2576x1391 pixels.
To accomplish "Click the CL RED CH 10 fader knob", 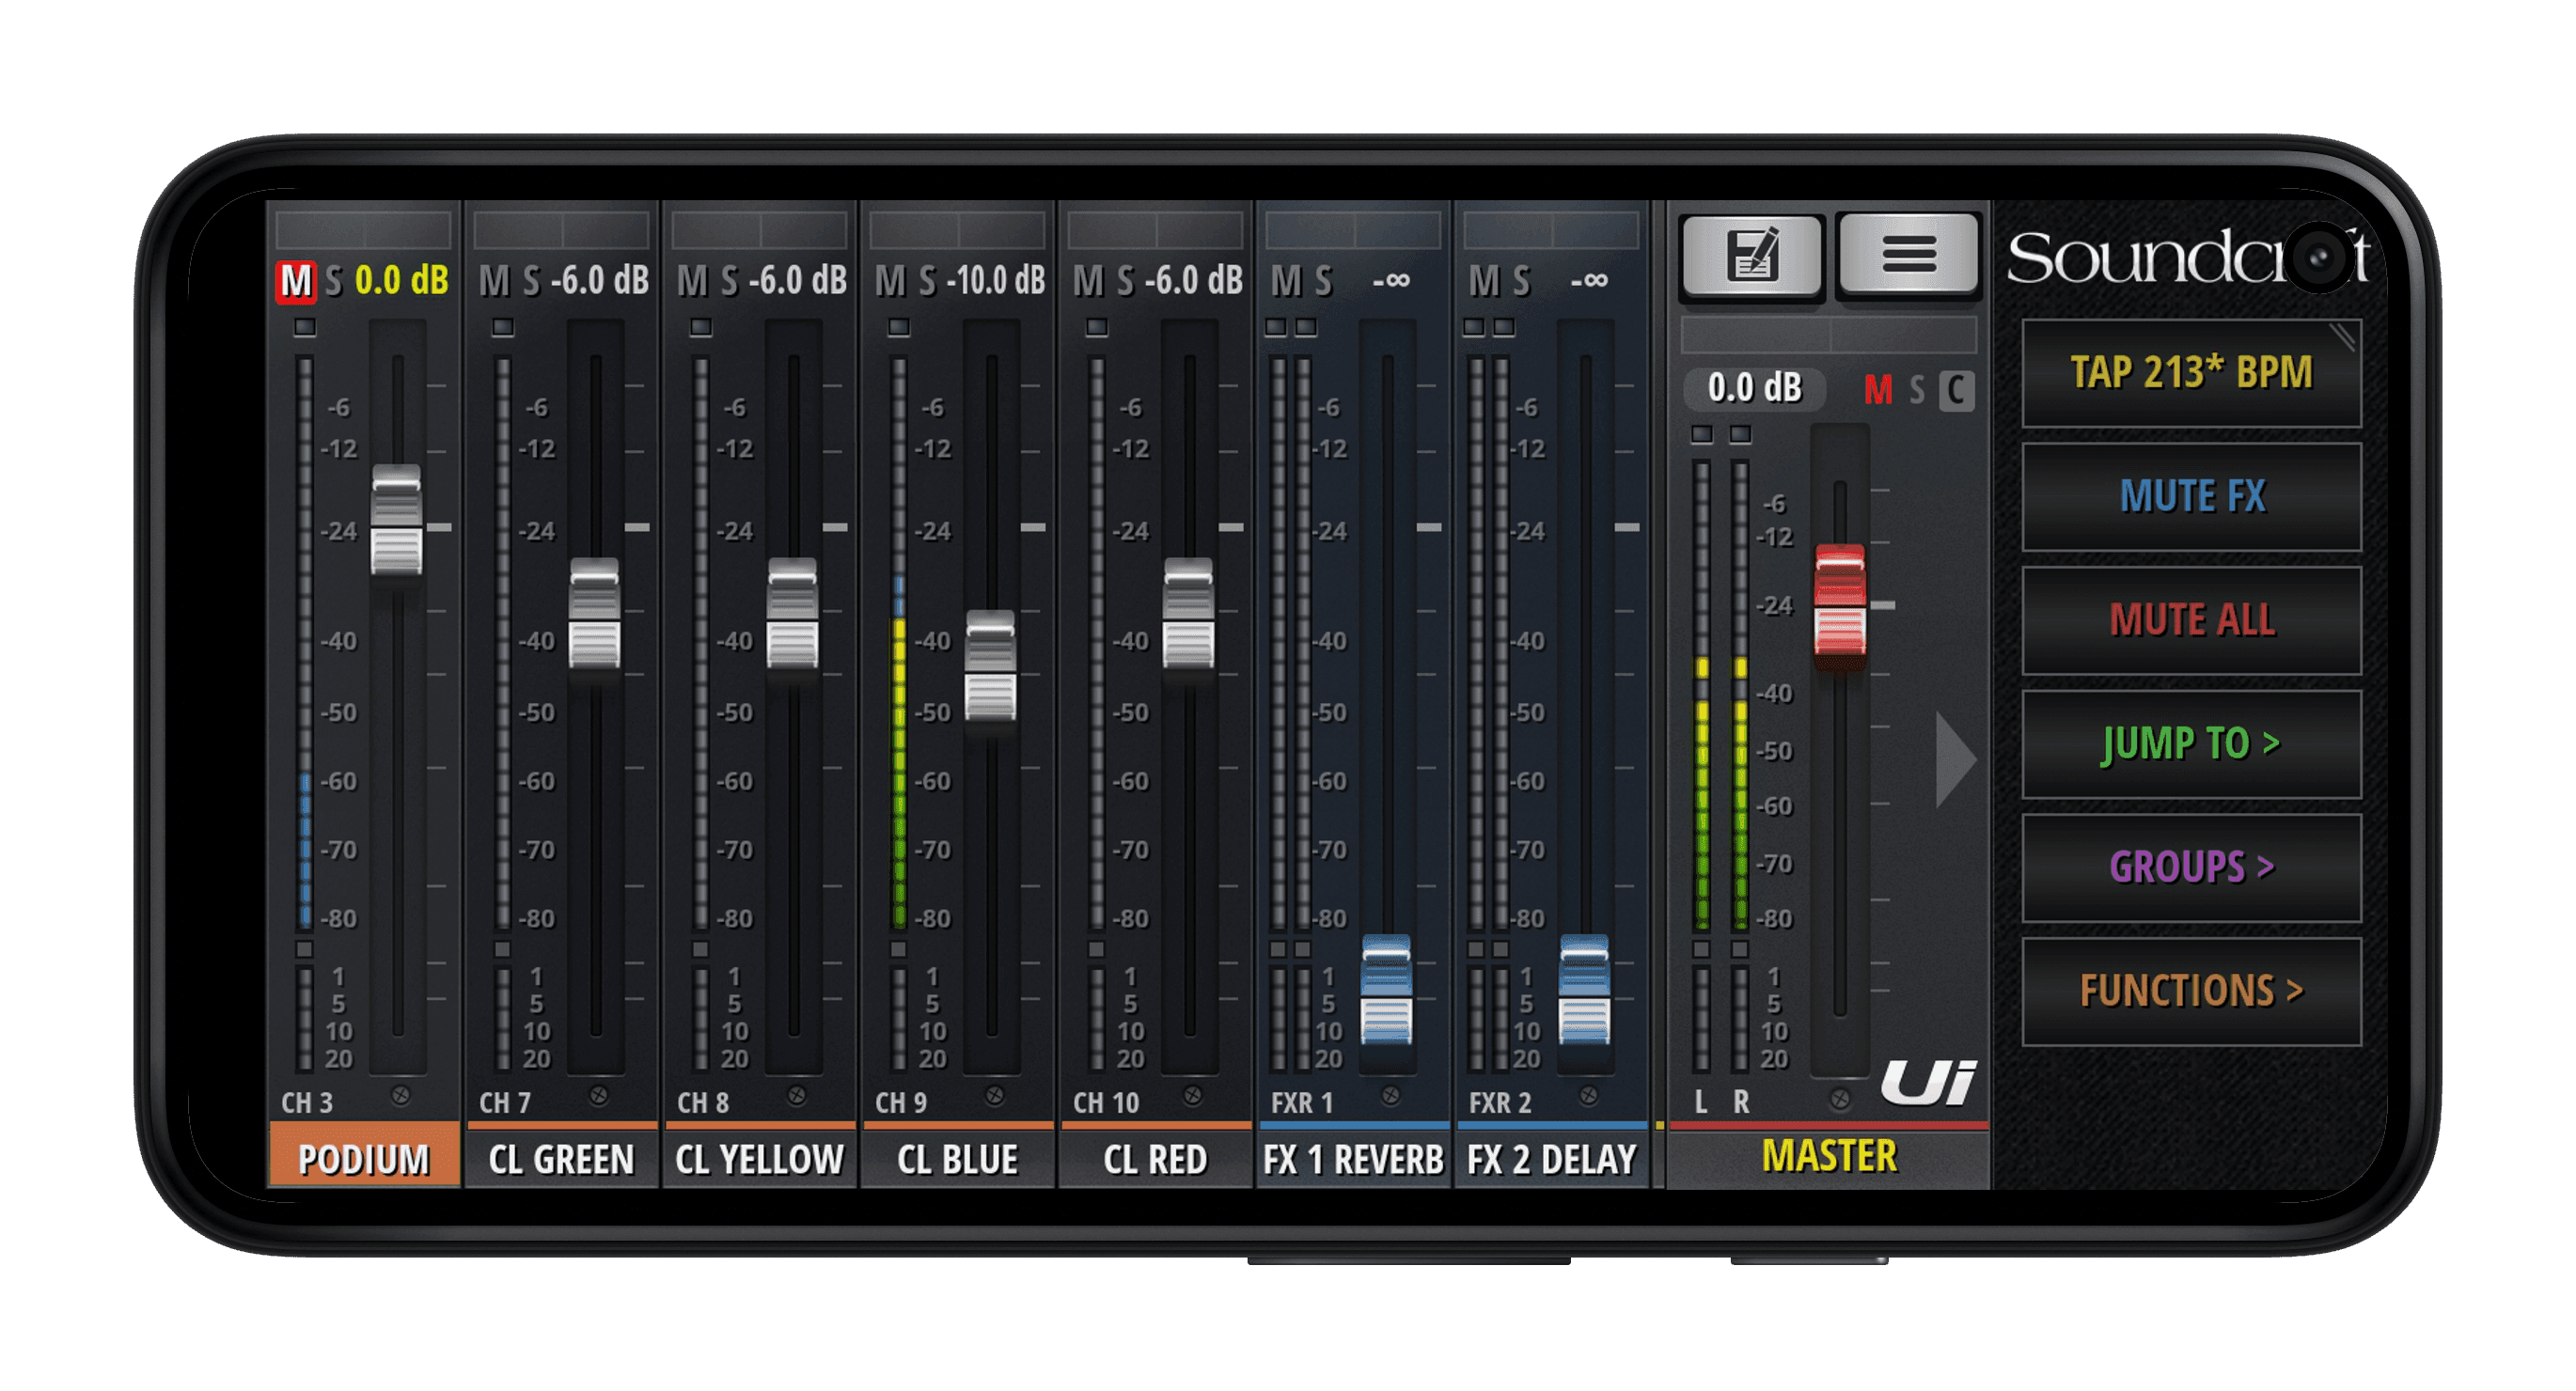I will pyautogui.click(x=1188, y=613).
